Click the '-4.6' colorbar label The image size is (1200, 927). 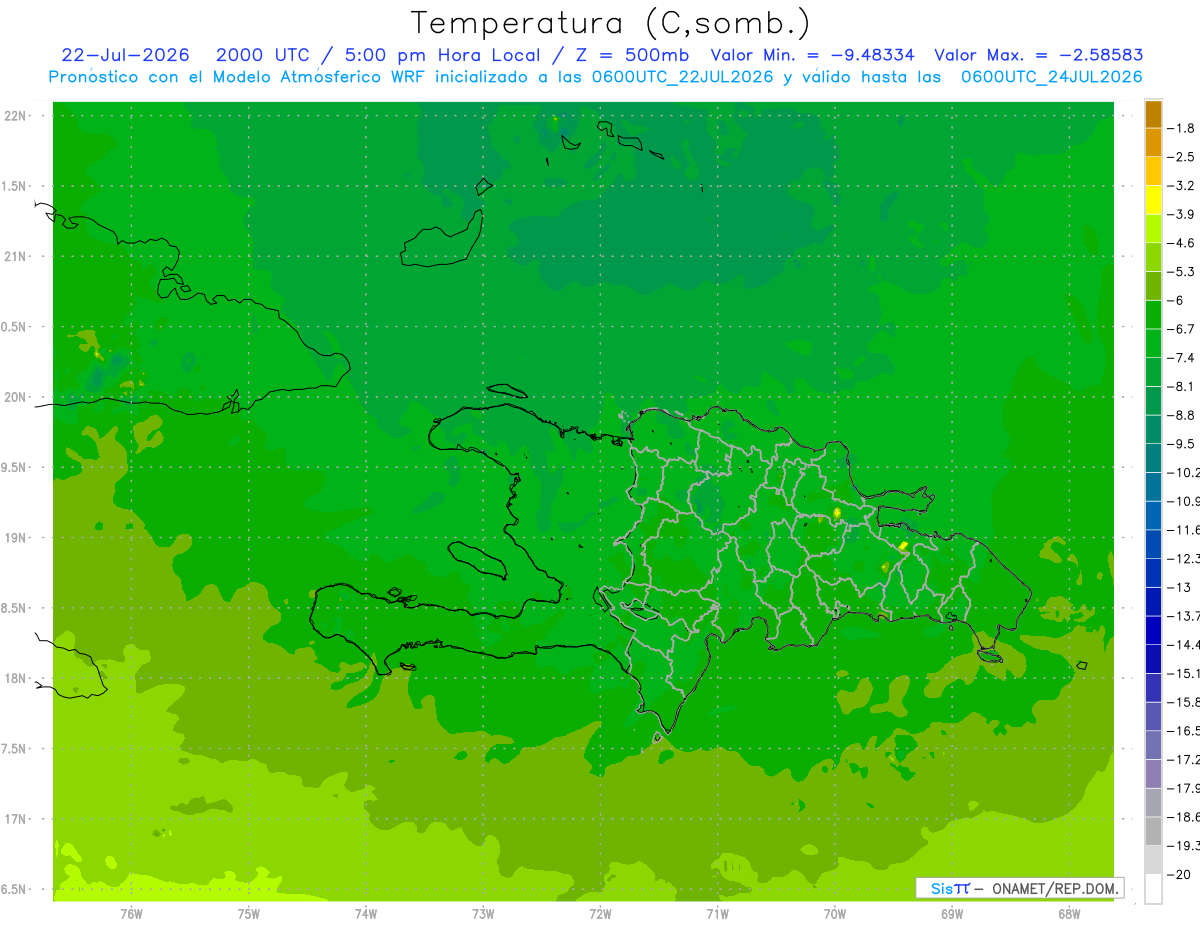click(1181, 243)
